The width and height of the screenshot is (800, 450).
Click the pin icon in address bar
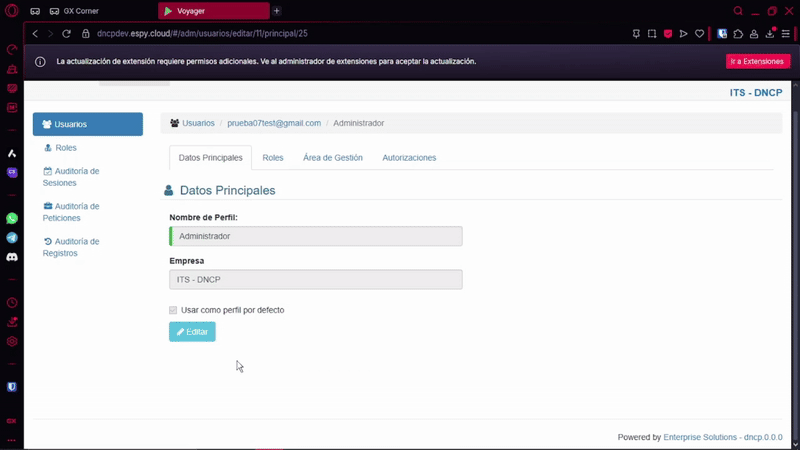636,34
